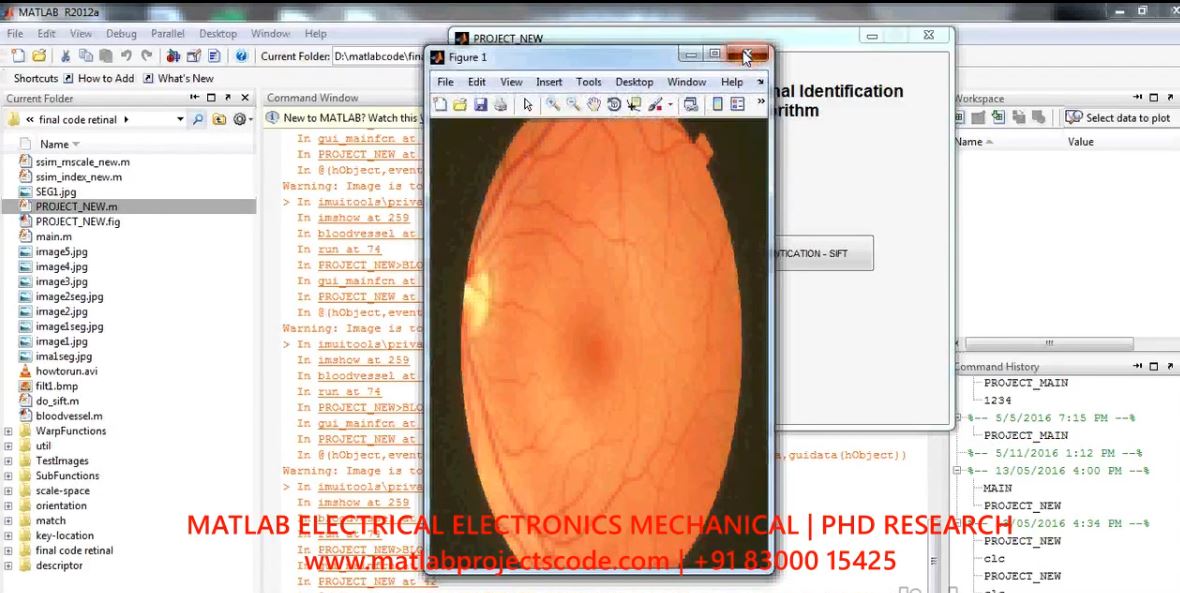The width and height of the screenshot is (1180, 593).
Task: Select main.m in the file list
Action: point(53,236)
